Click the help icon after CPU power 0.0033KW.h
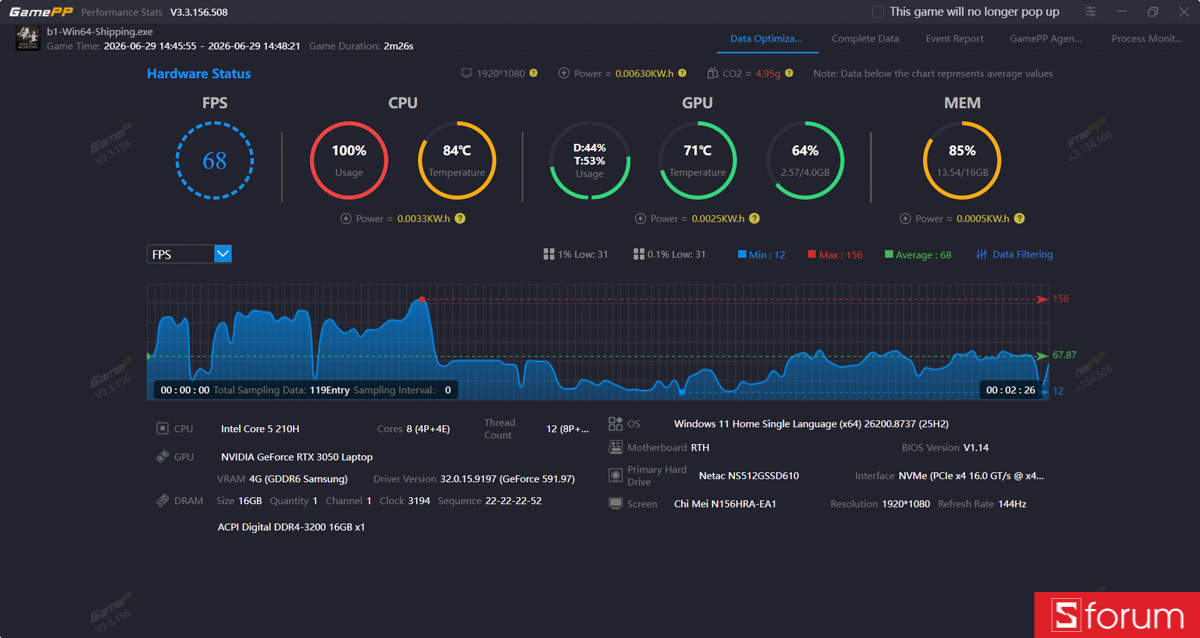This screenshot has width=1200, height=638. click(460, 219)
